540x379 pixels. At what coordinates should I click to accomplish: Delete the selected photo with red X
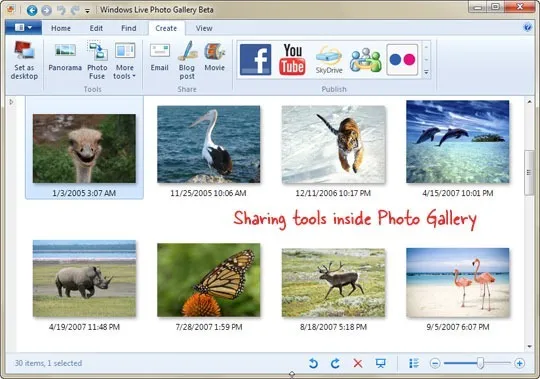358,363
